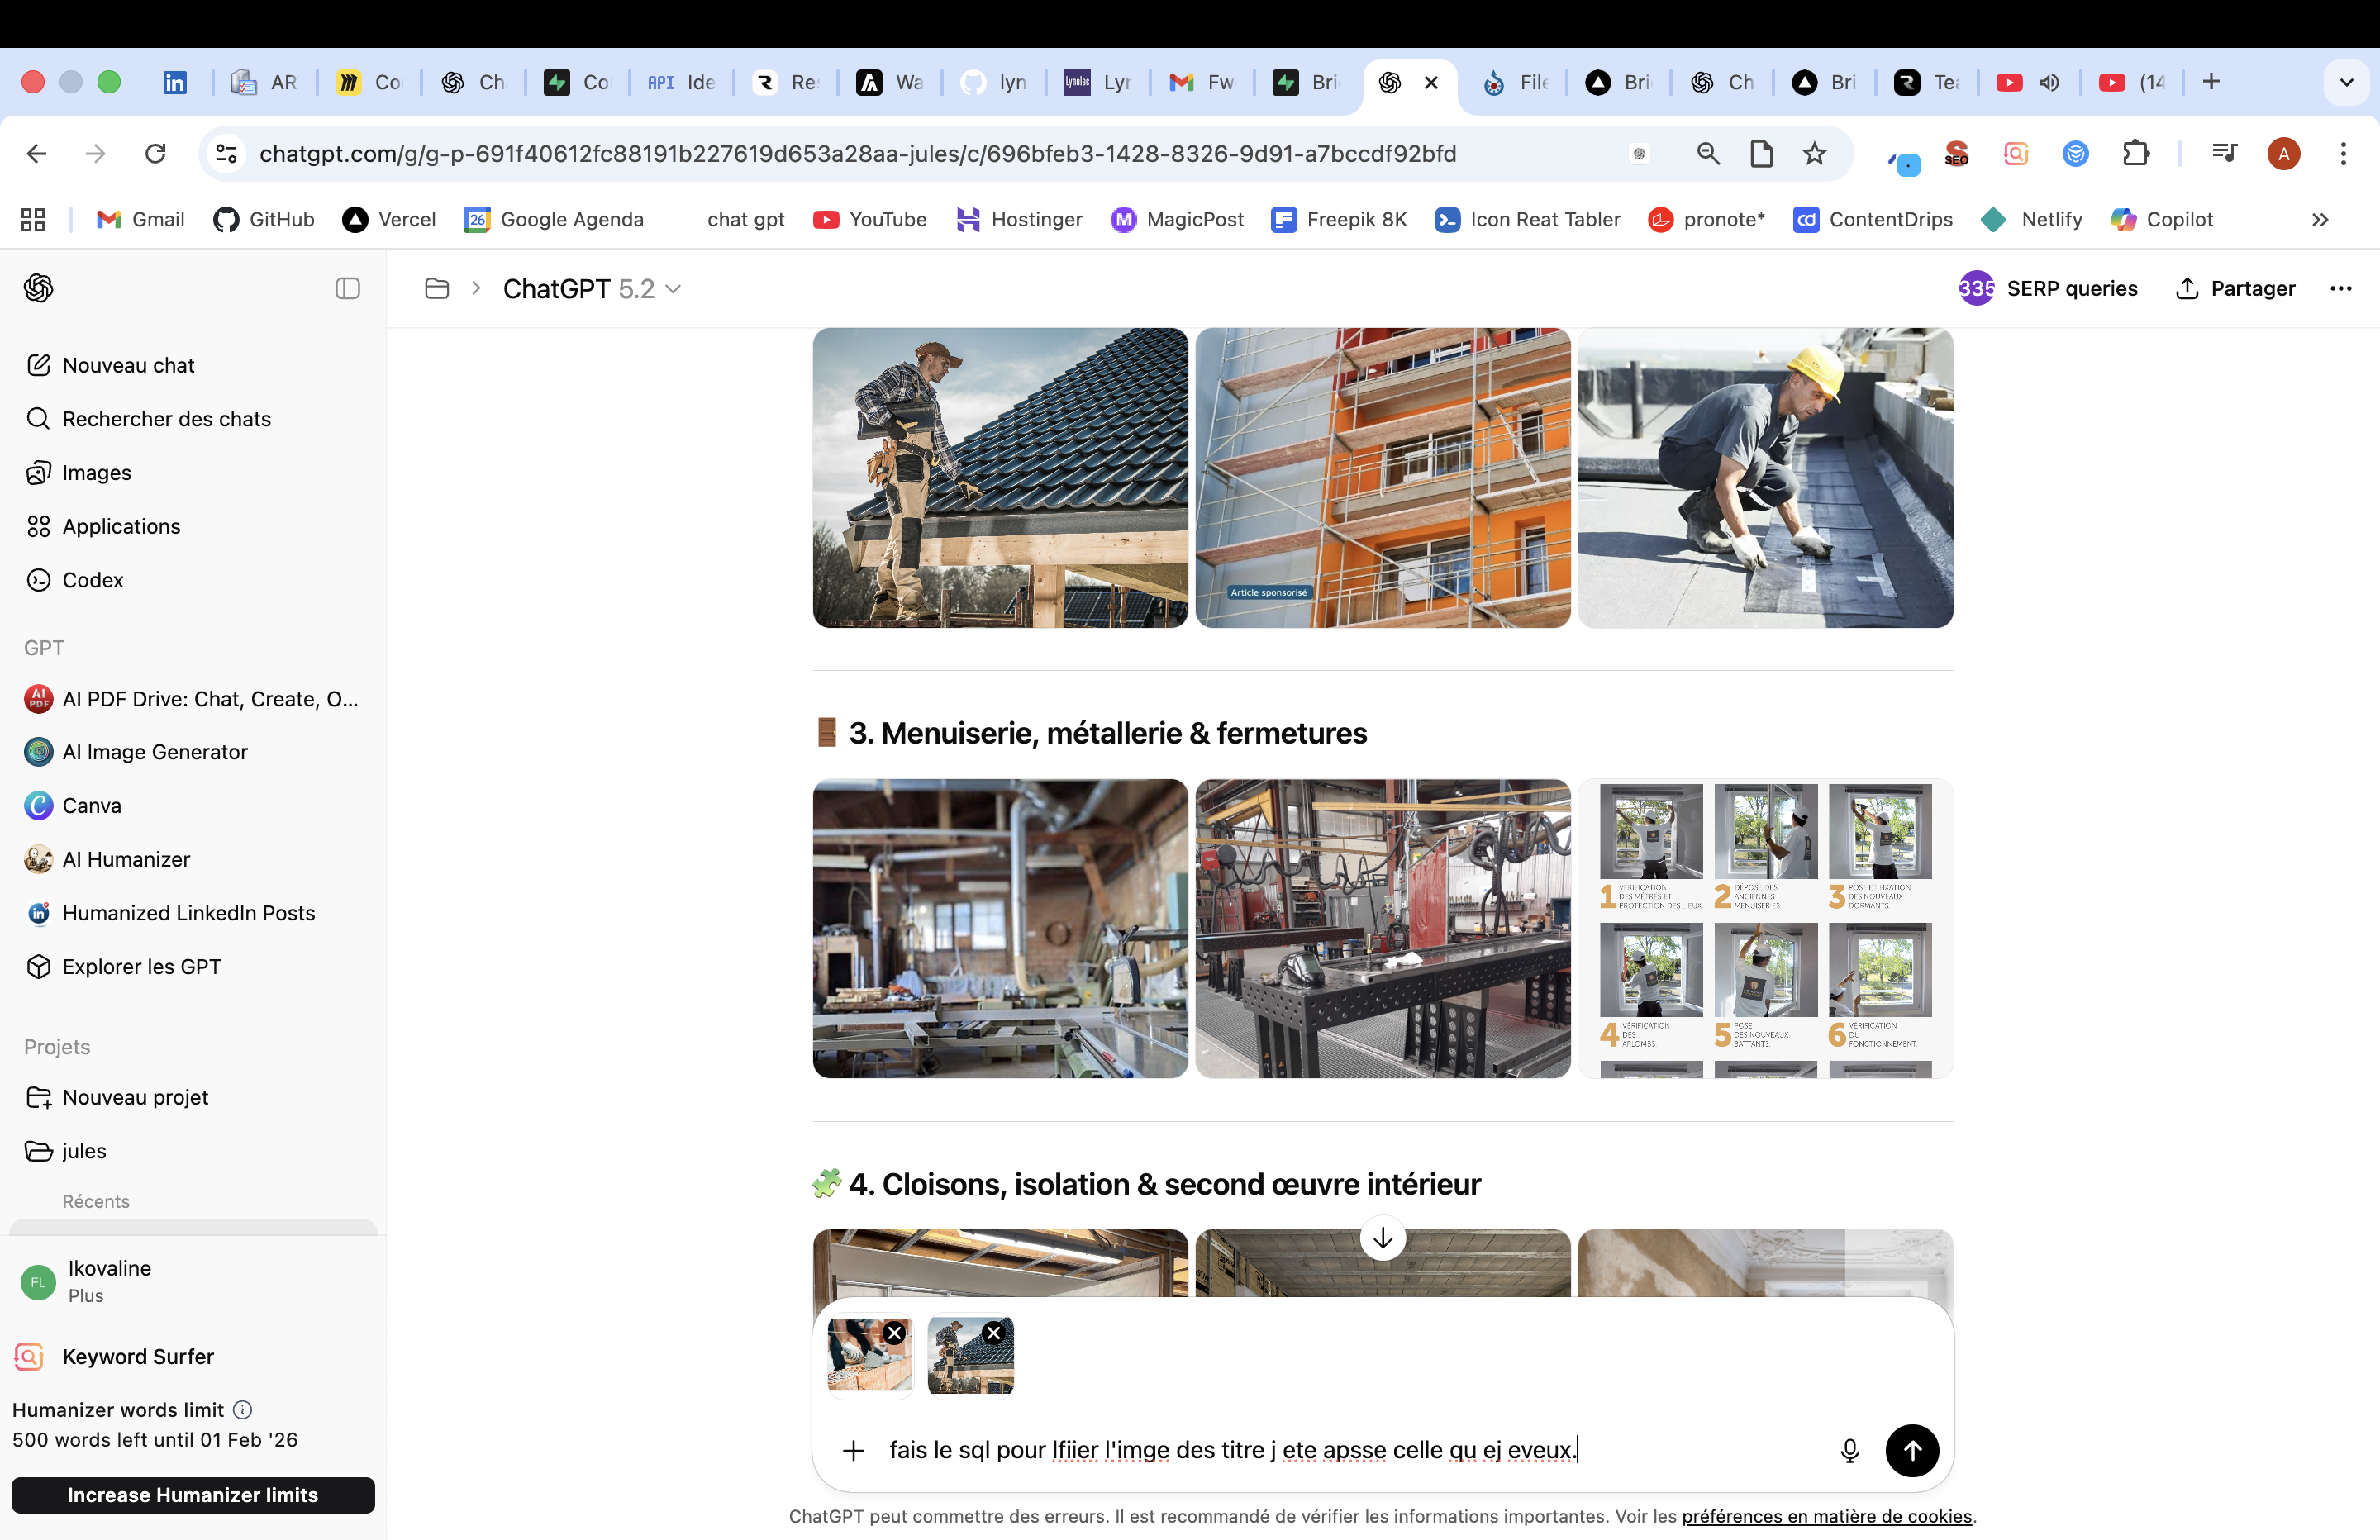
Task: Click the Partager share button
Action: pyautogui.click(x=2235, y=289)
